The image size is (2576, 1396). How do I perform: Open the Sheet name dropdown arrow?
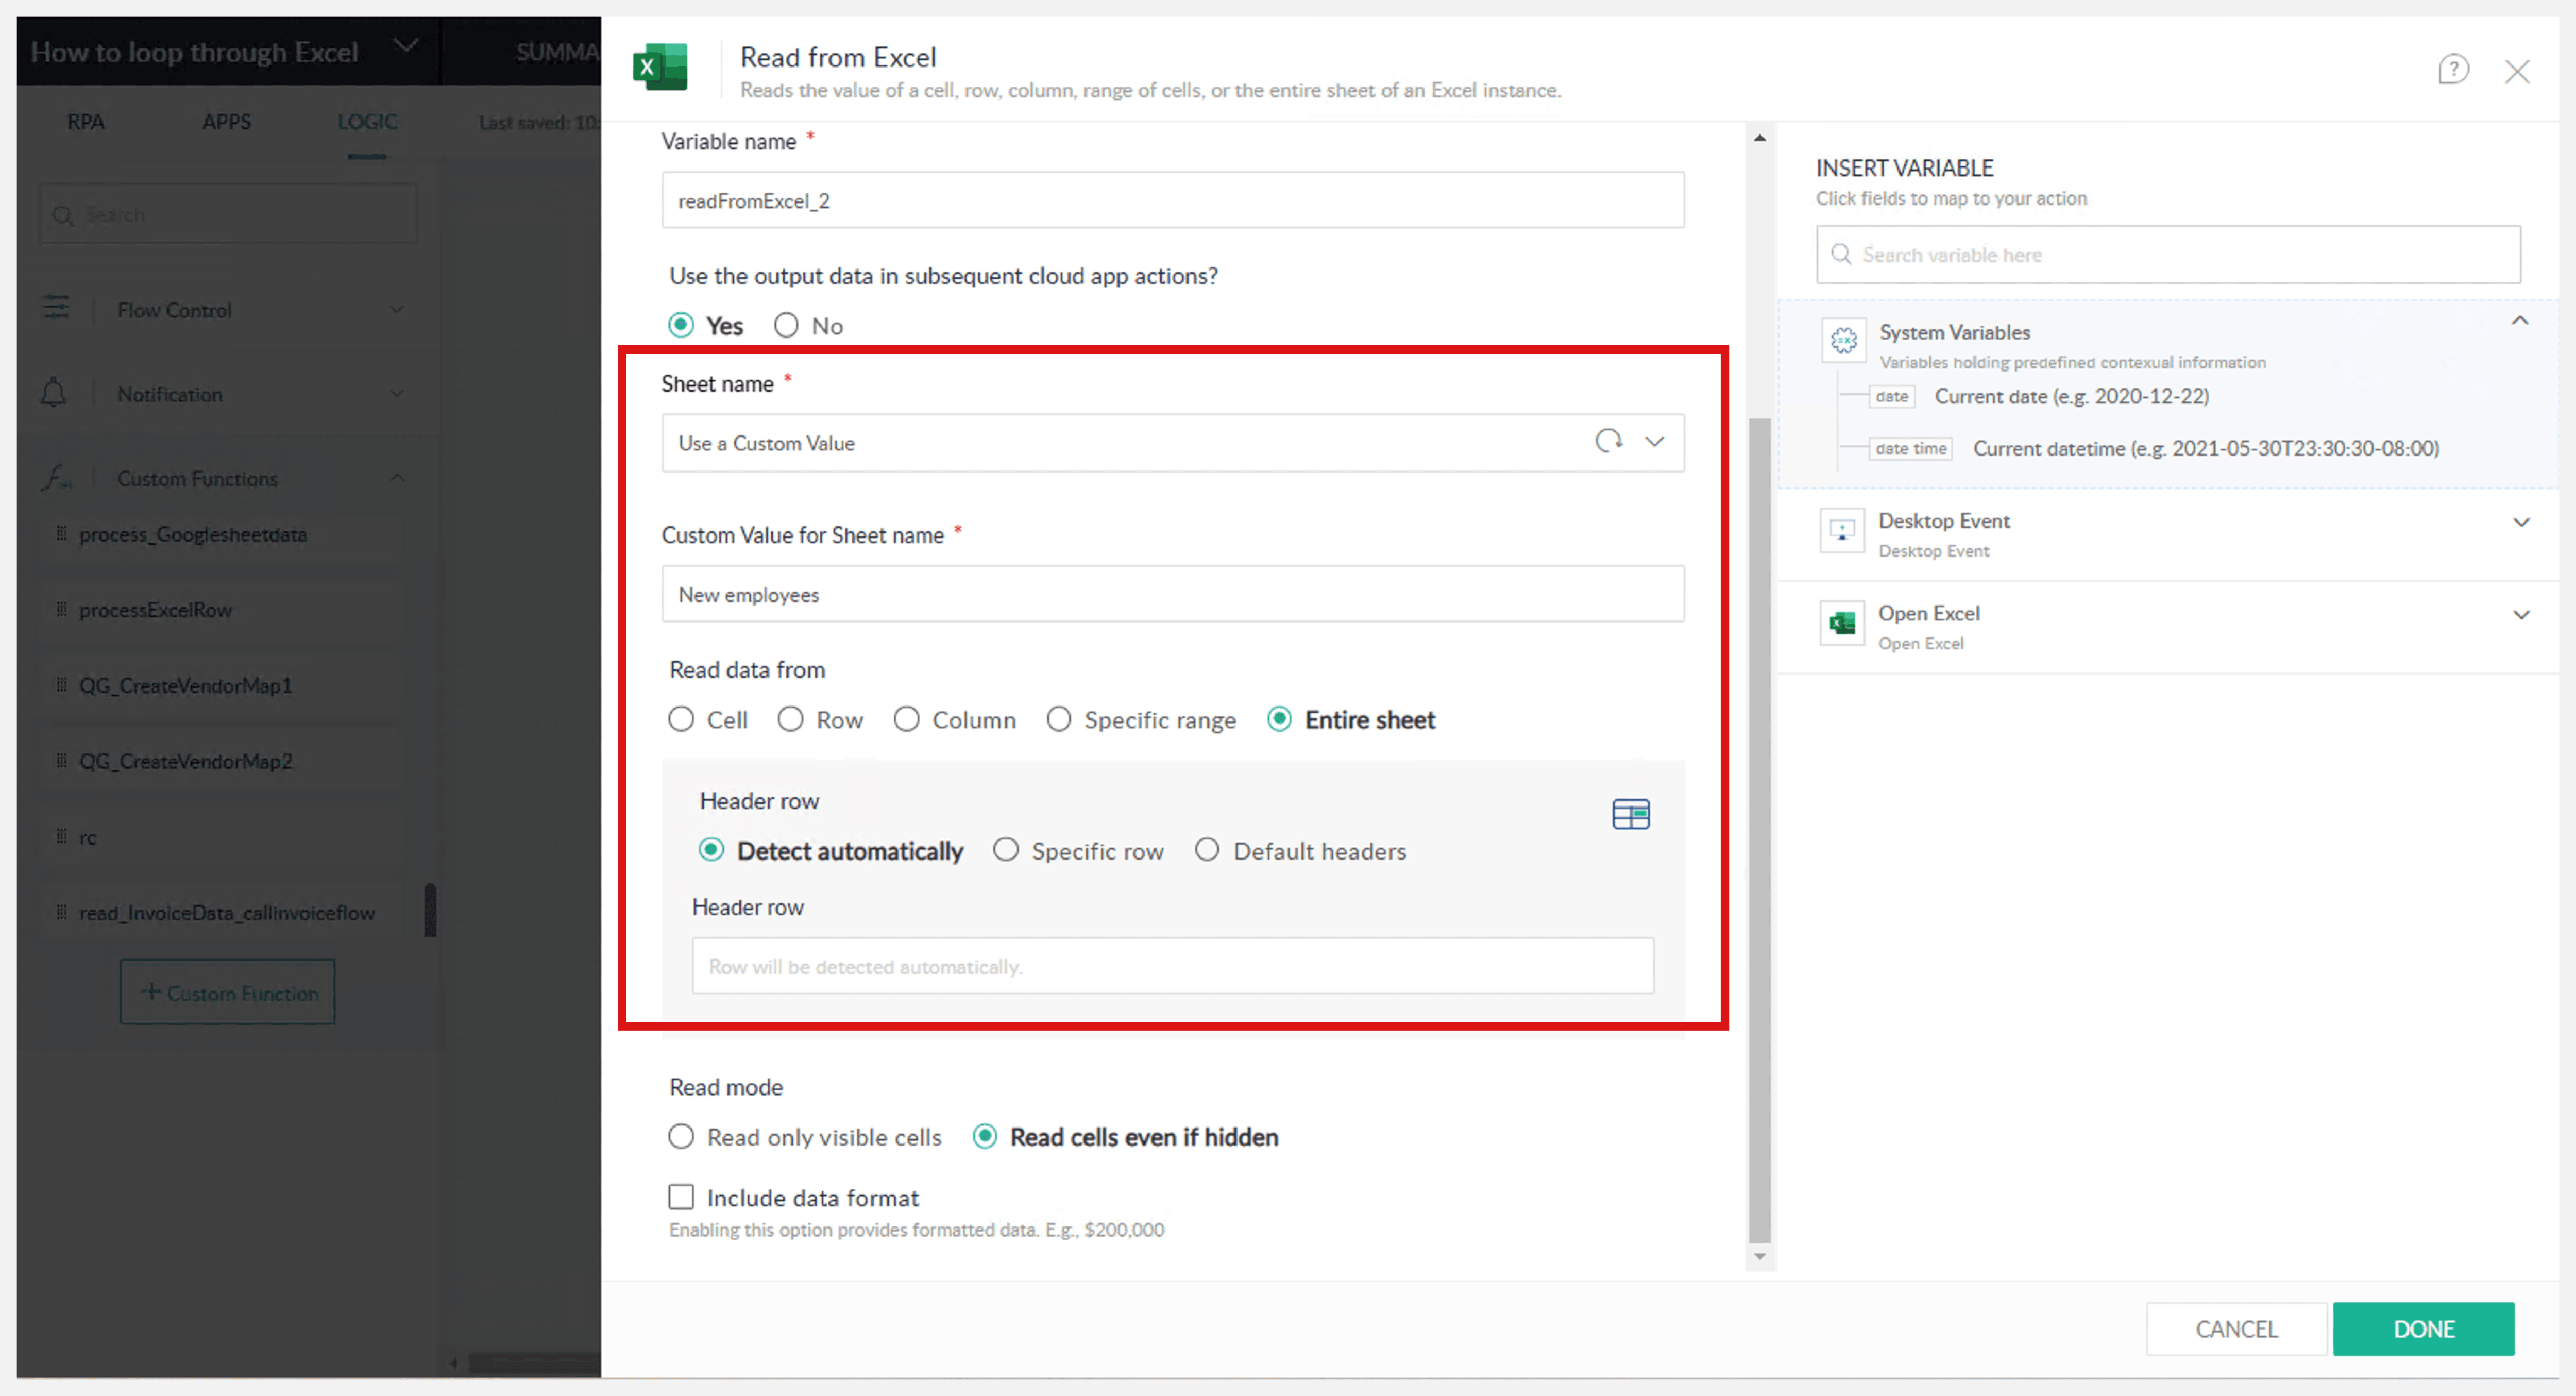(x=1655, y=442)
